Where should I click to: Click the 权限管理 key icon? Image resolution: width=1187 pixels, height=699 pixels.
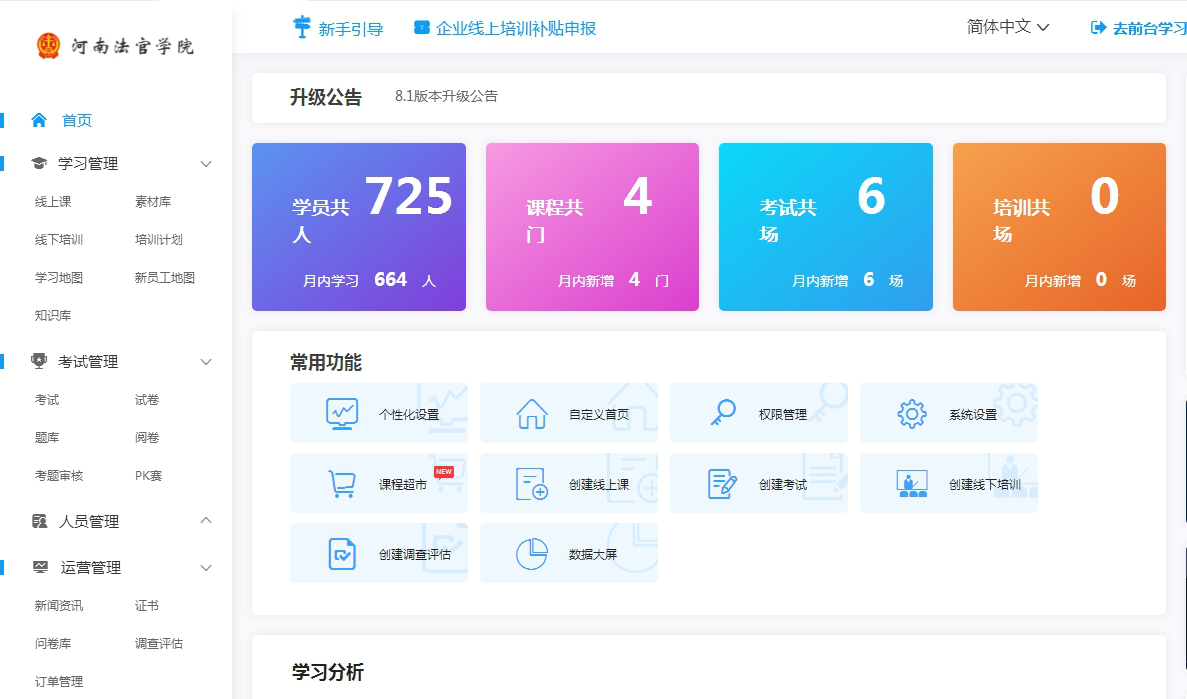tap(723, 413)
